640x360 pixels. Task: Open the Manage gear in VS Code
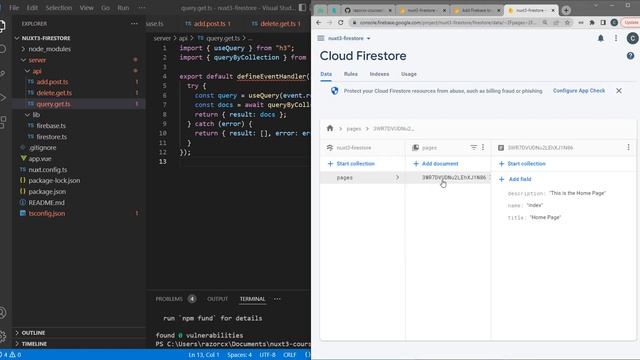(x=2, y=336)
